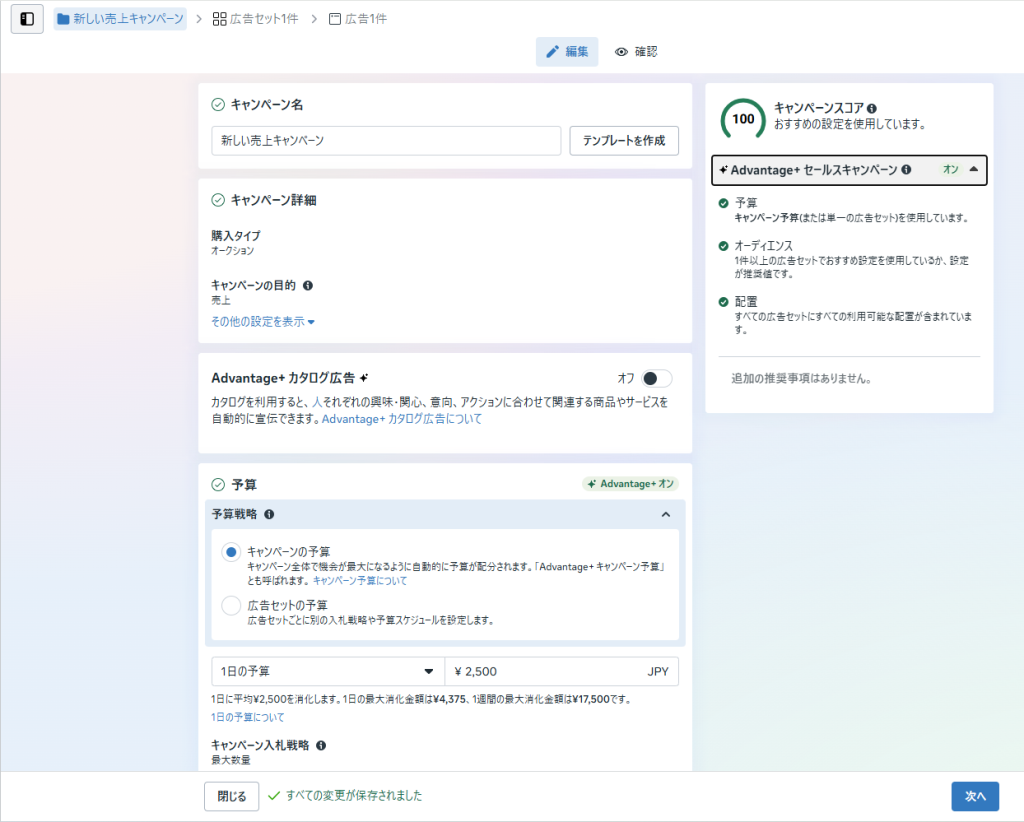Screen dimensions: 1024x822
Task: Select キャンペーンの予算 radio button
Action: [231, 552]
